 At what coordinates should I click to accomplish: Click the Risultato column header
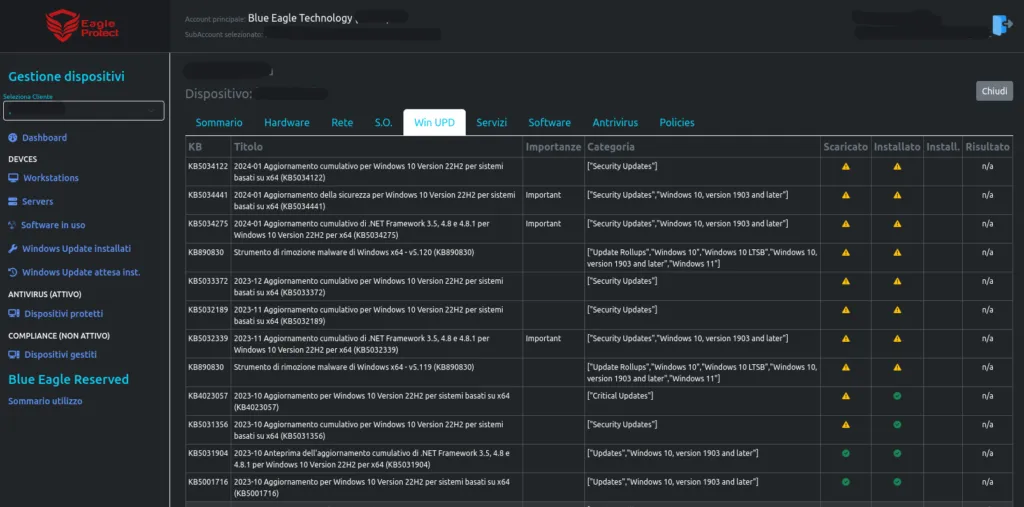987,147
